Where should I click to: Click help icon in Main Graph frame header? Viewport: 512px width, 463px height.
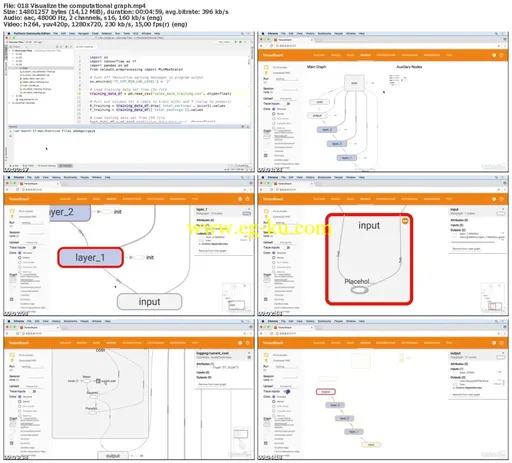[x=501, y=55]
